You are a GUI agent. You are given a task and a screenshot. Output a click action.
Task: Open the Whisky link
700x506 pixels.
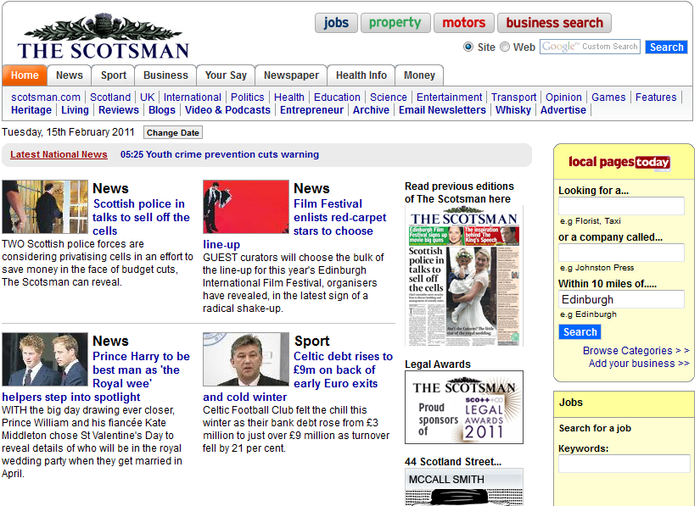513,110
